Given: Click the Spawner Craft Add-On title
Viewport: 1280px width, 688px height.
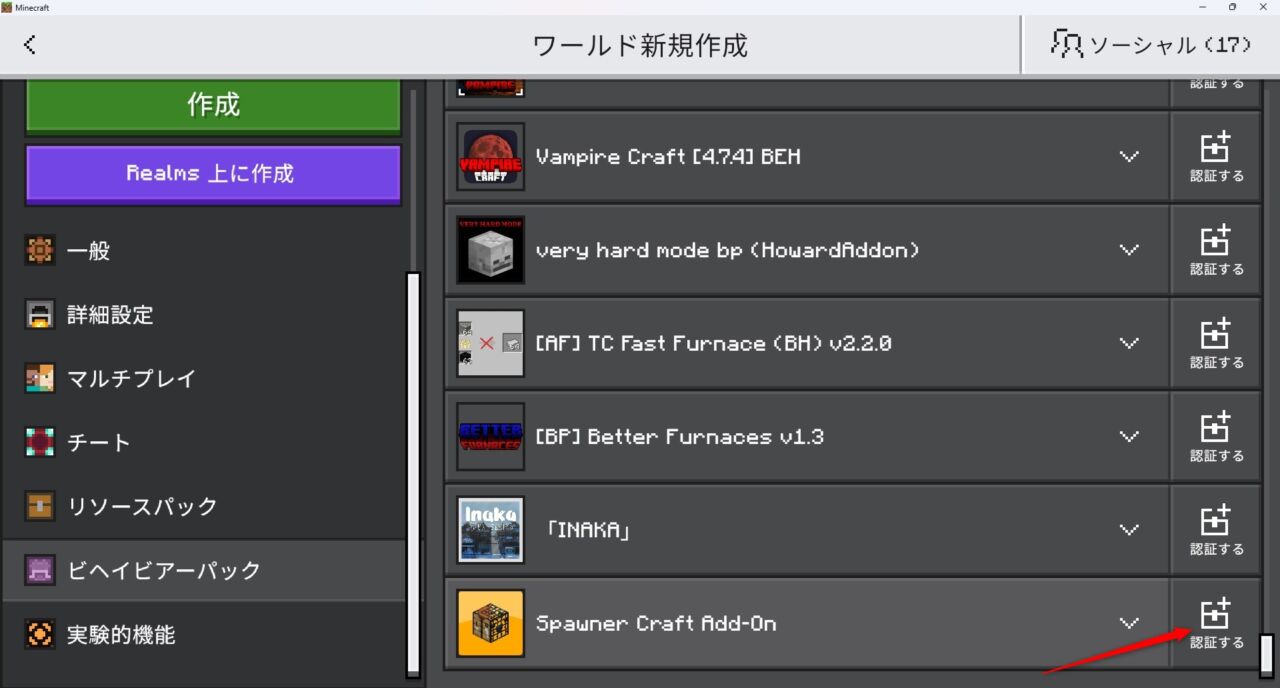Looking at the screenshot, I should 656,624.
